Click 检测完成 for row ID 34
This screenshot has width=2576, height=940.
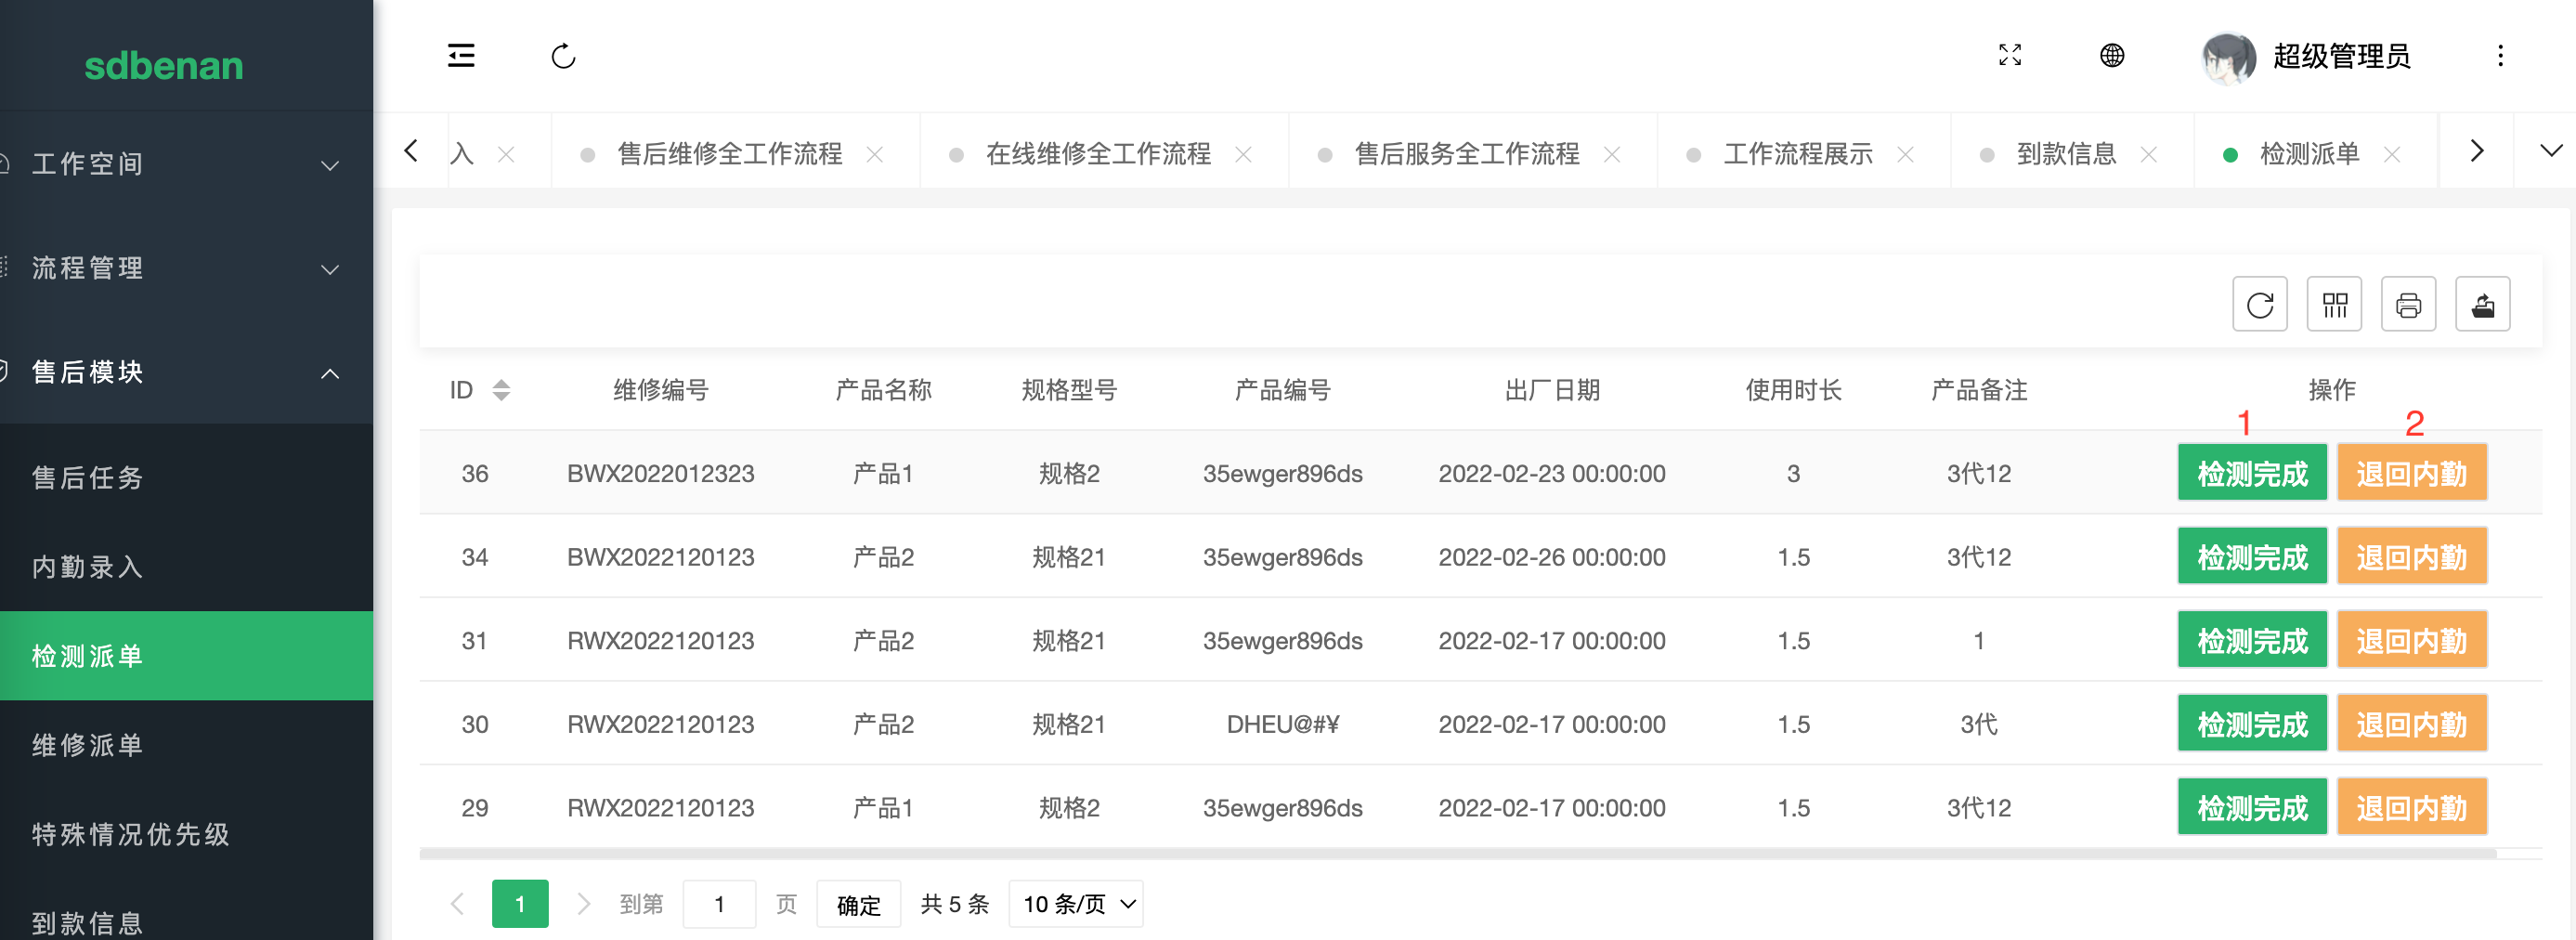(x=2252, y=557)
